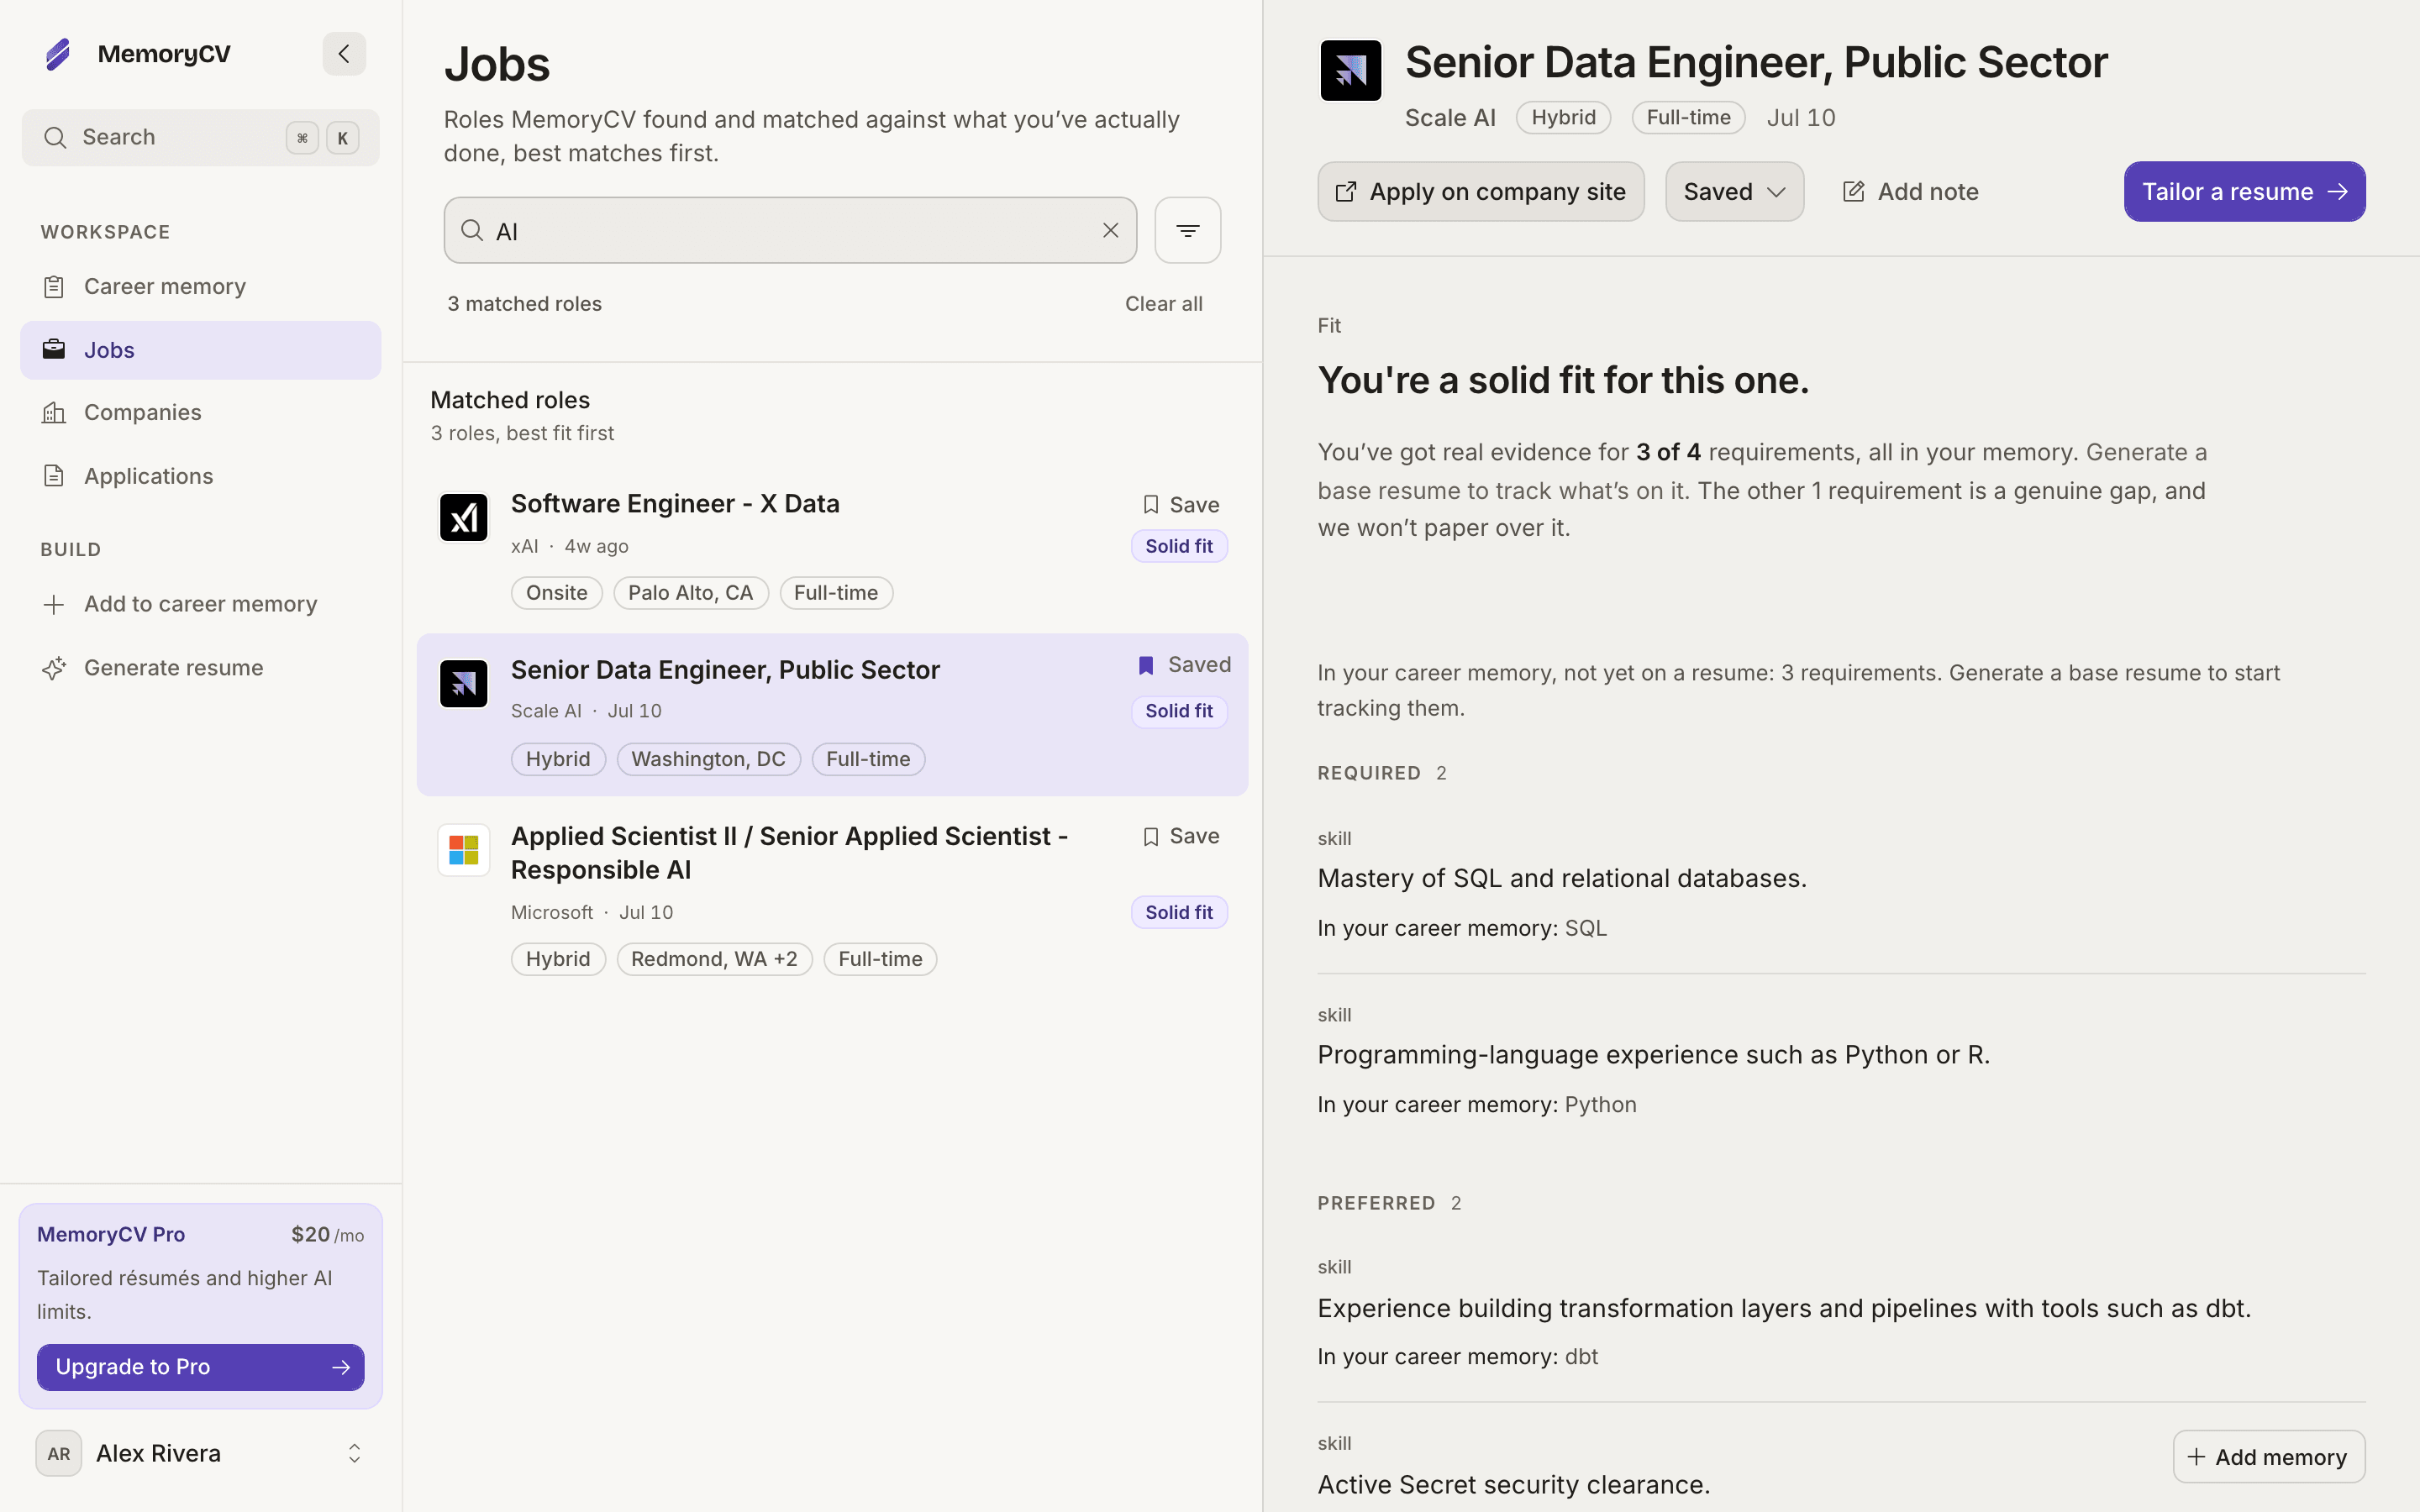
Task: Open the Applied Scientist II Responsible AI role
Action: 832,898
